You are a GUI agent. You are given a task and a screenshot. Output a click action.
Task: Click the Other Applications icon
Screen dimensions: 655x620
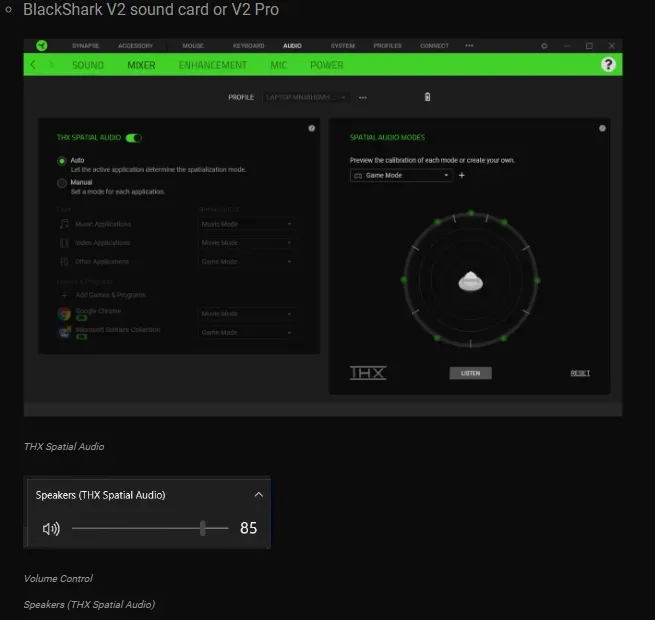(64, 262)
